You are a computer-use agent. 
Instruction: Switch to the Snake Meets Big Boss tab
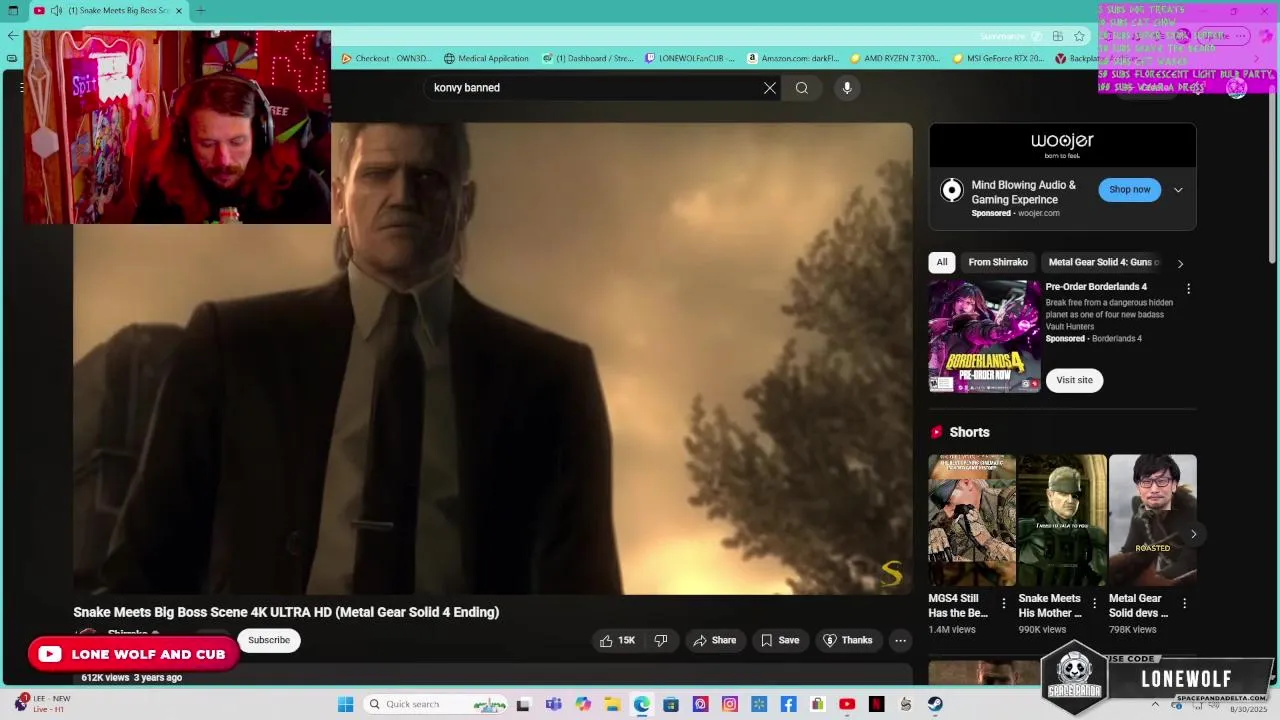[110, 10]
